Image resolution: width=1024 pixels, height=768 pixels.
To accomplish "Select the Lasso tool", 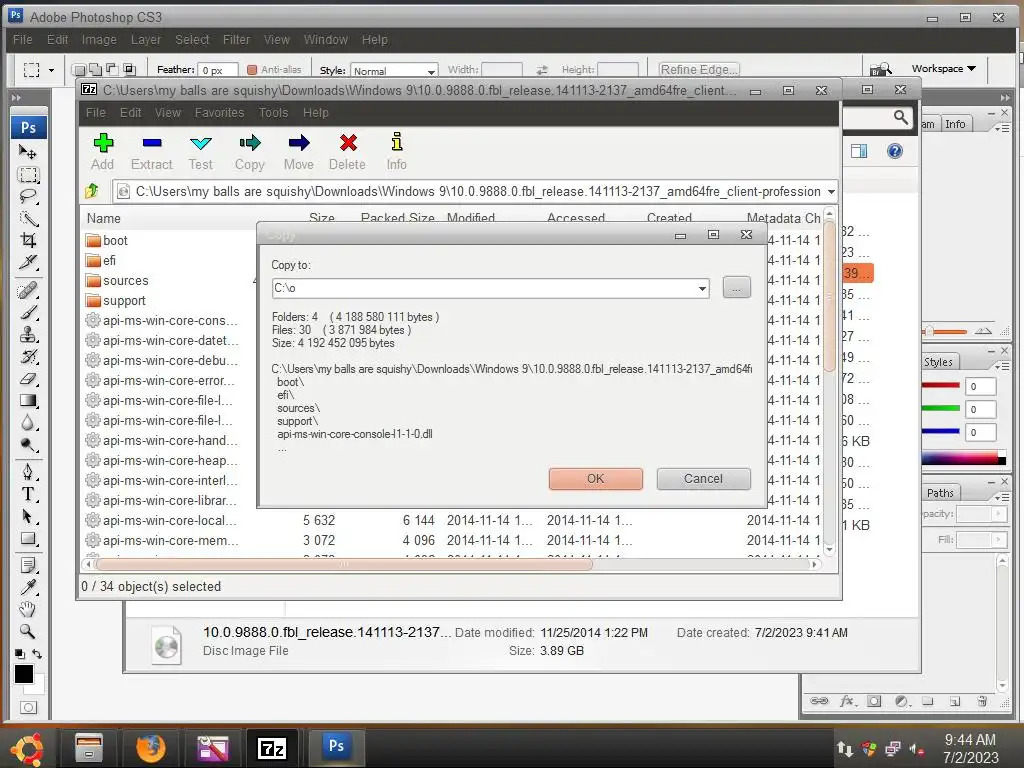I will coord(27,196).
